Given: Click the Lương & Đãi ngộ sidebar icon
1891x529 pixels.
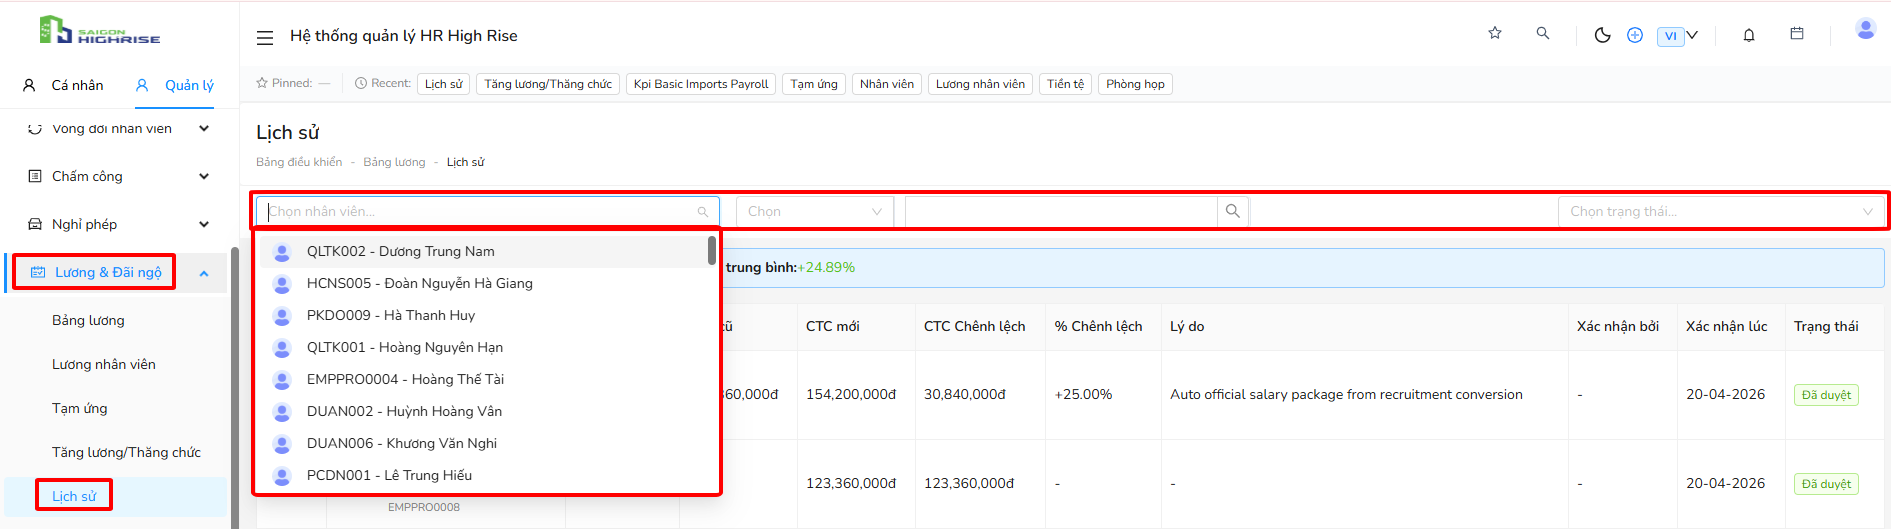Looking at the screenshot, I should point(38,272).
